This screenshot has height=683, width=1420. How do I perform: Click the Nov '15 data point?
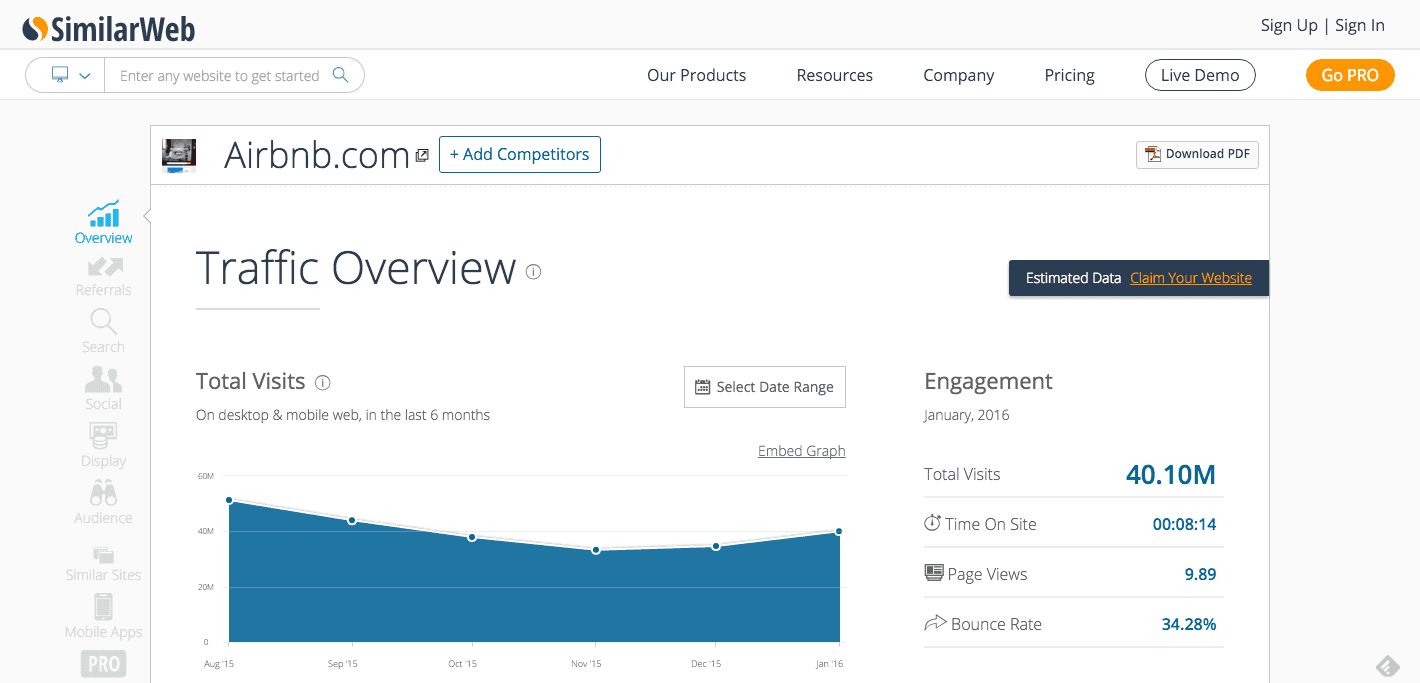click(x=596, y=550)
